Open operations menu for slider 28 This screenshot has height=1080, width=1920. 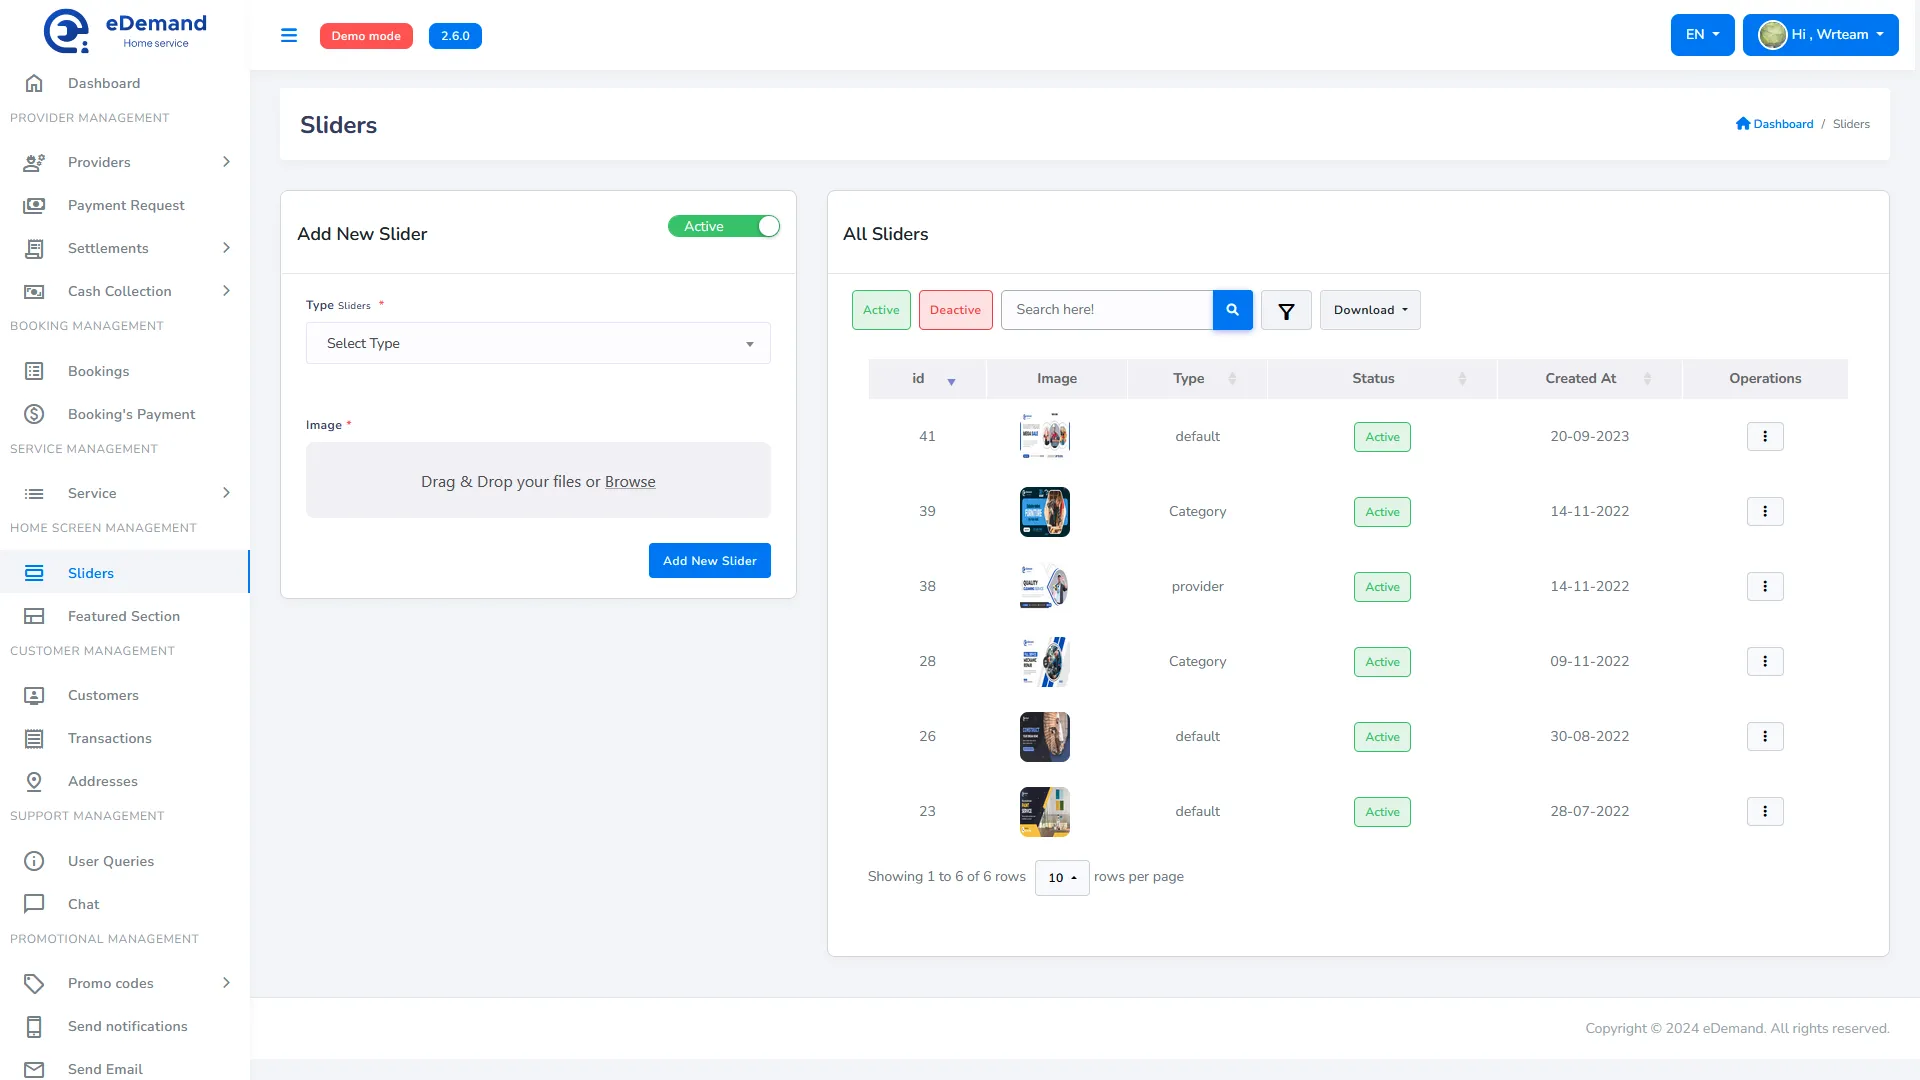(x=1765, y=661)
